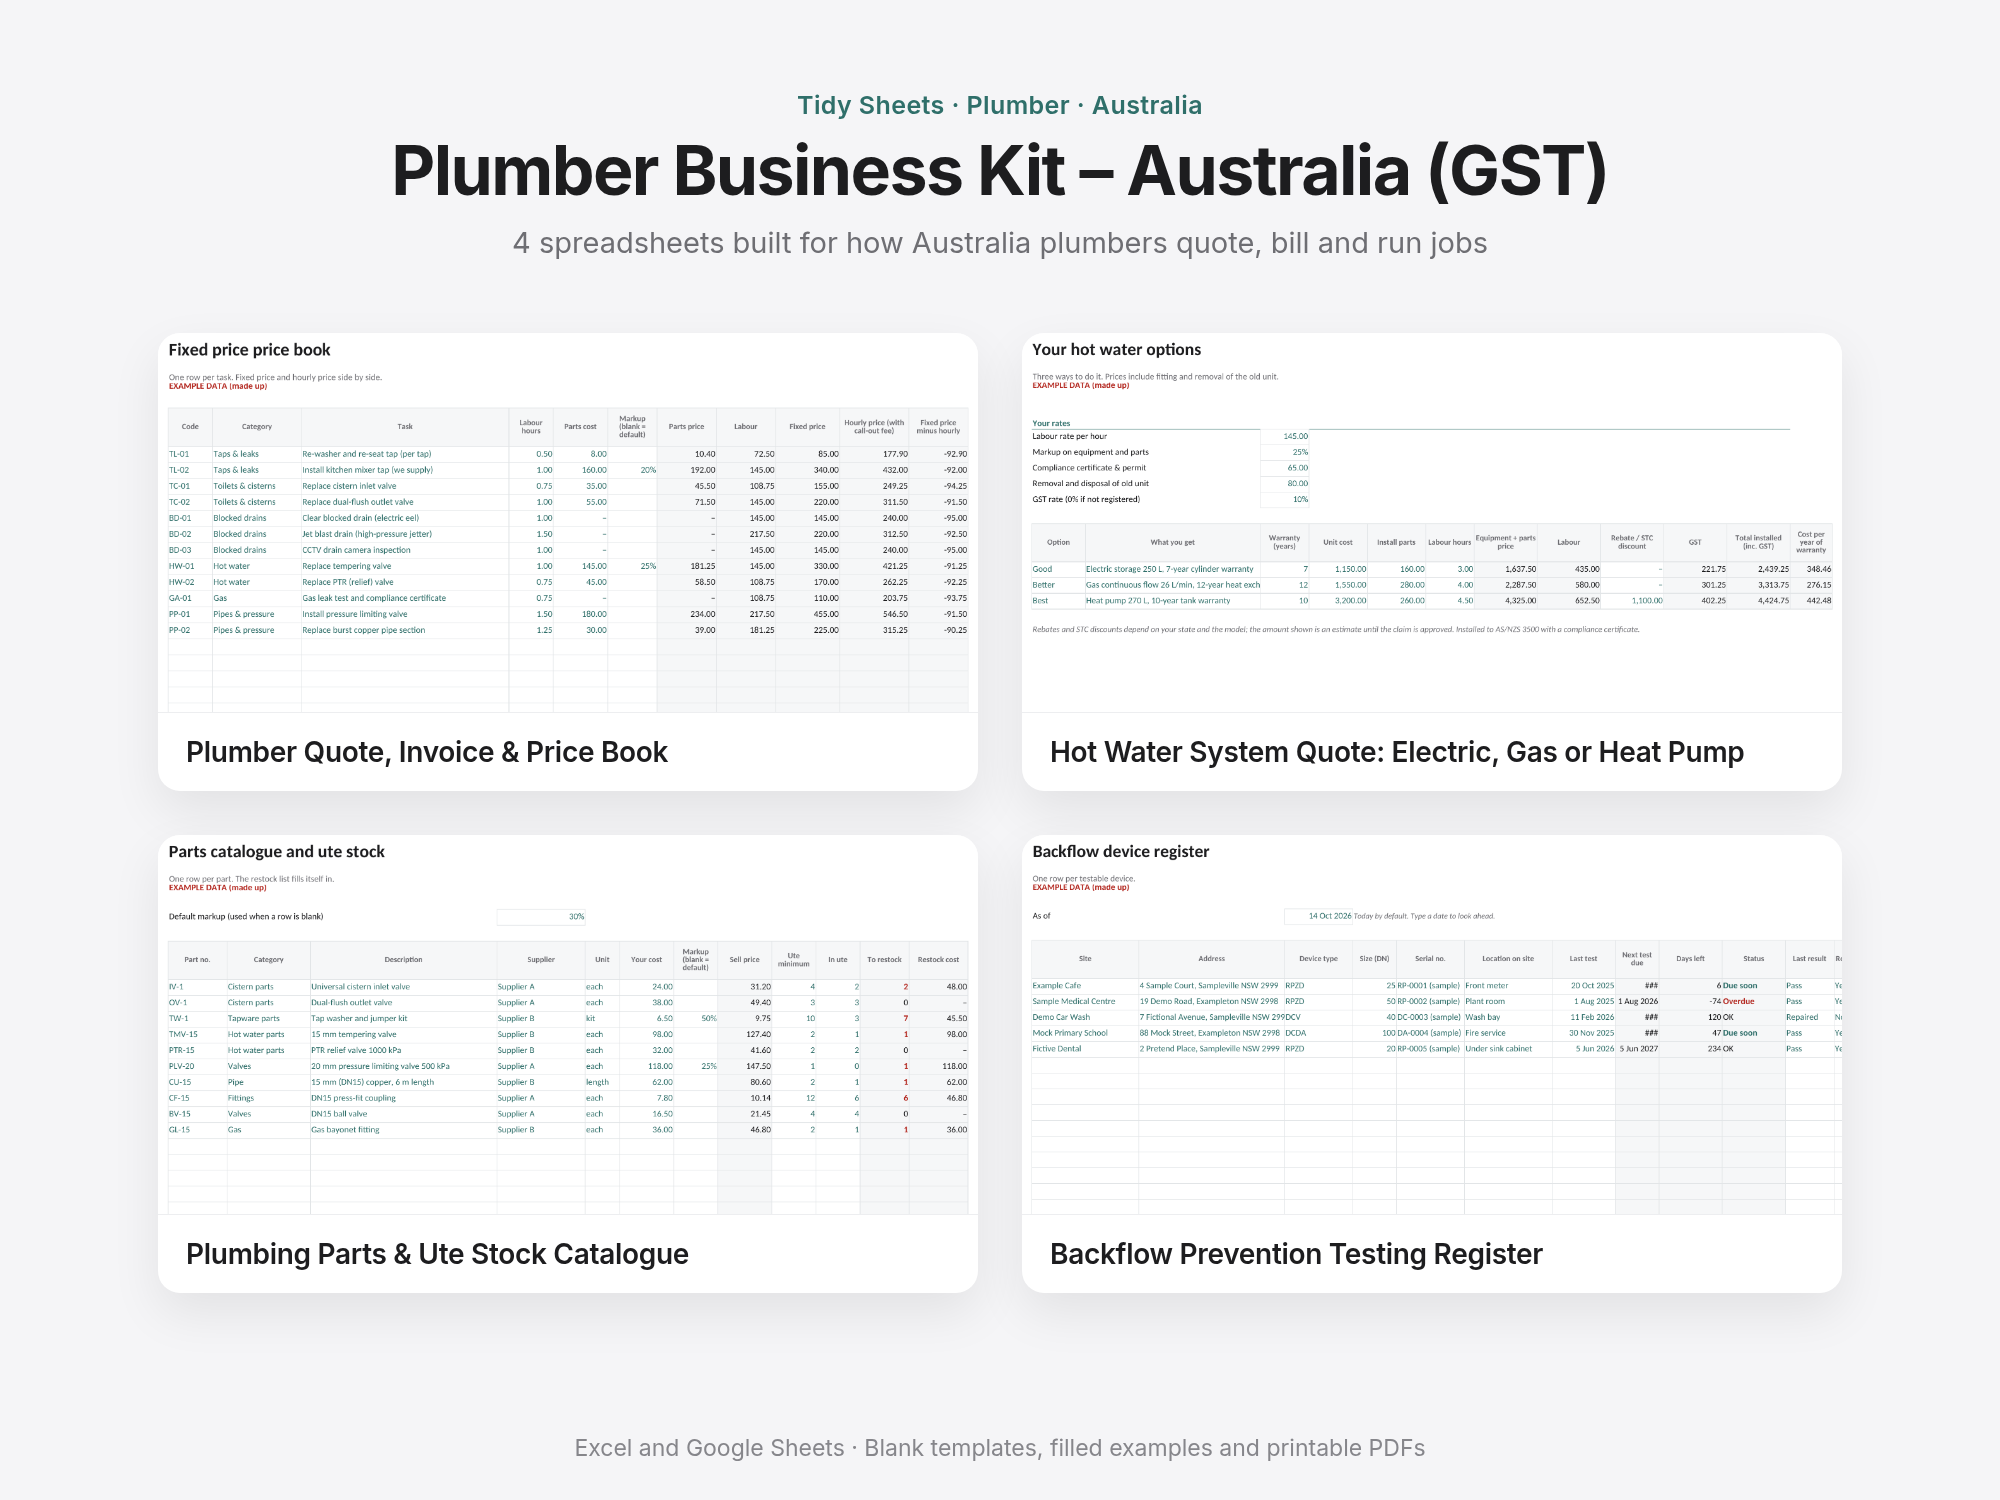
Task: Select the 'Fictive Dental' site cell
Action: [x=1085, y=1049]
